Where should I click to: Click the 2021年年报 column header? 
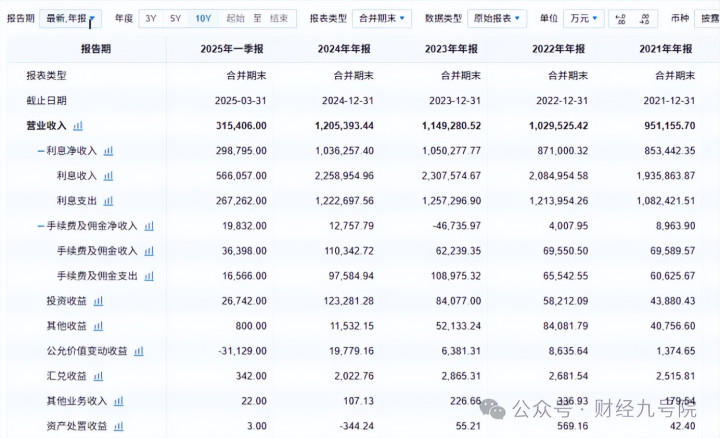click(x=665, y=49)
